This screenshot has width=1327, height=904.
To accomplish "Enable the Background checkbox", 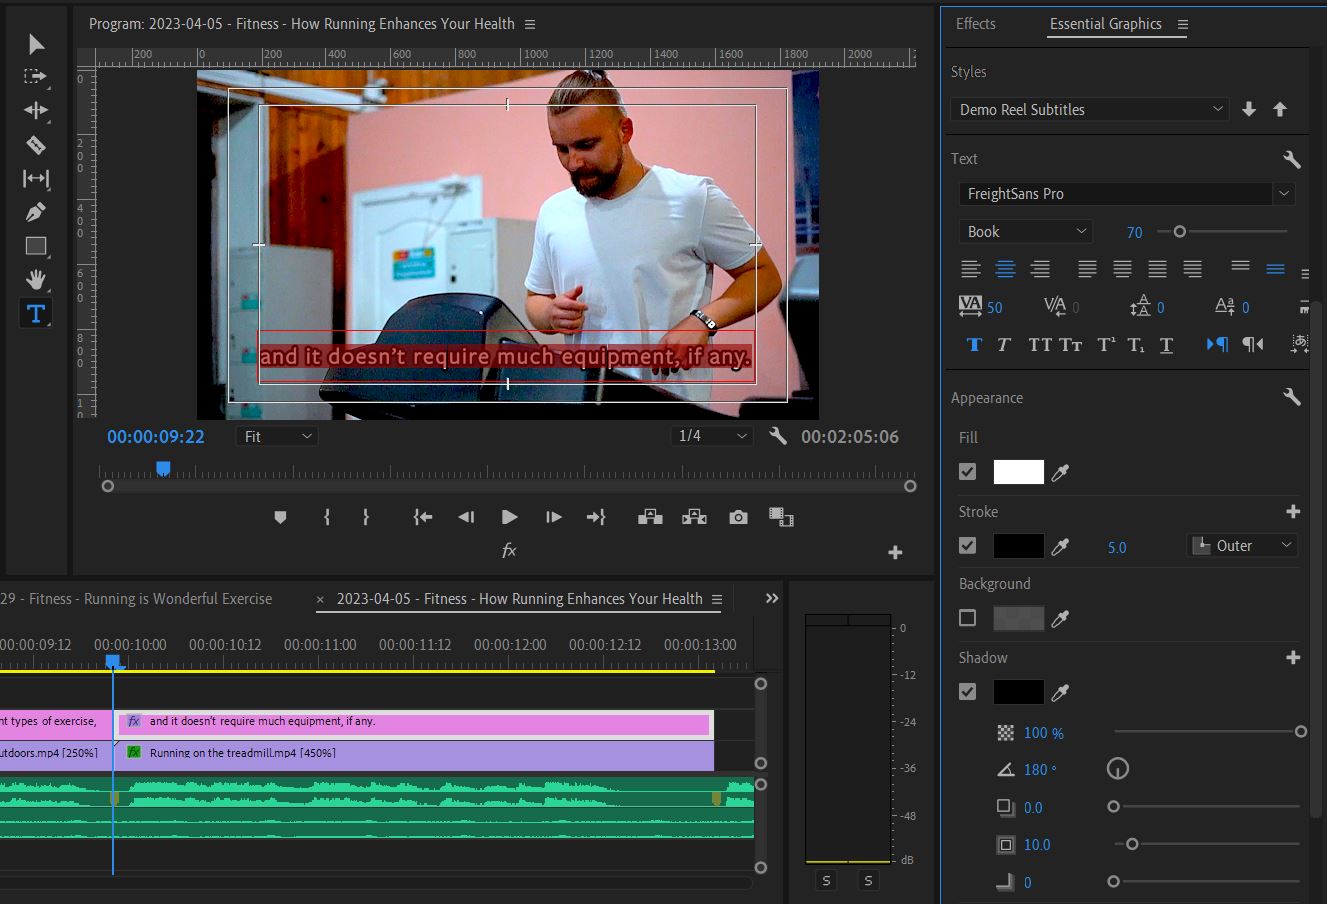I will point(967,618).
